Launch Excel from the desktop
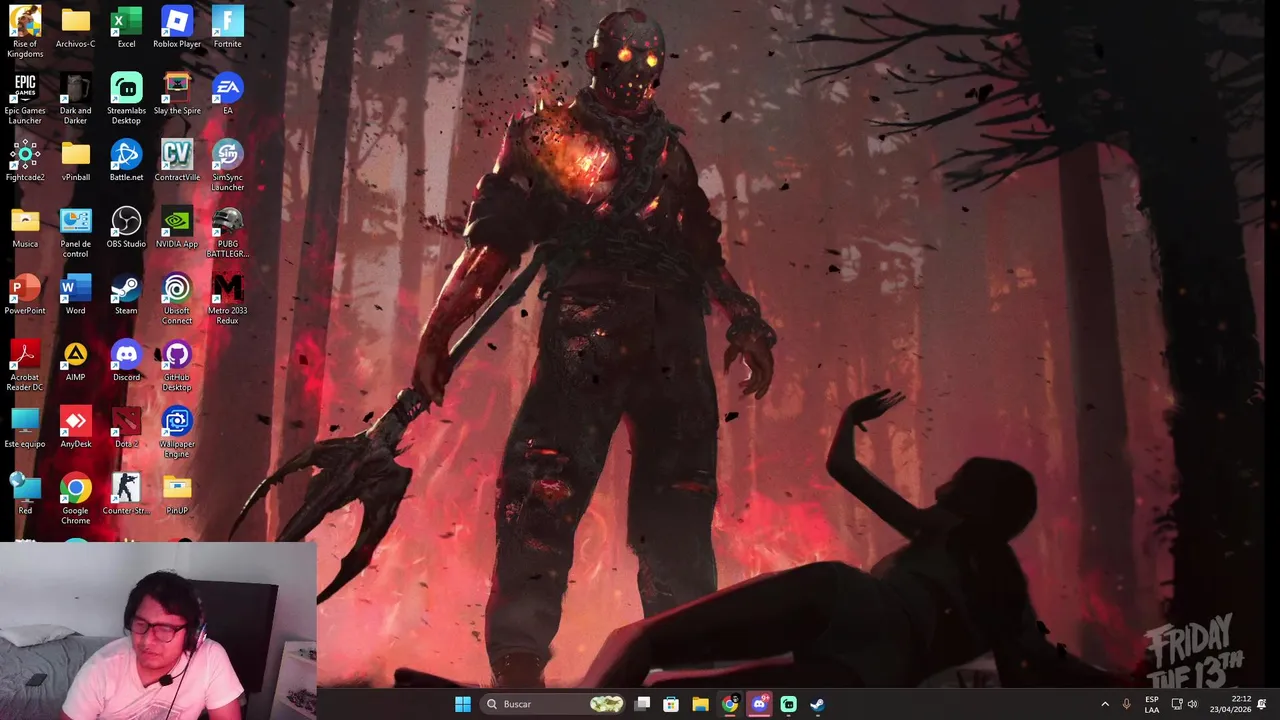The image size is (1280, 720). tap(126, 27)
